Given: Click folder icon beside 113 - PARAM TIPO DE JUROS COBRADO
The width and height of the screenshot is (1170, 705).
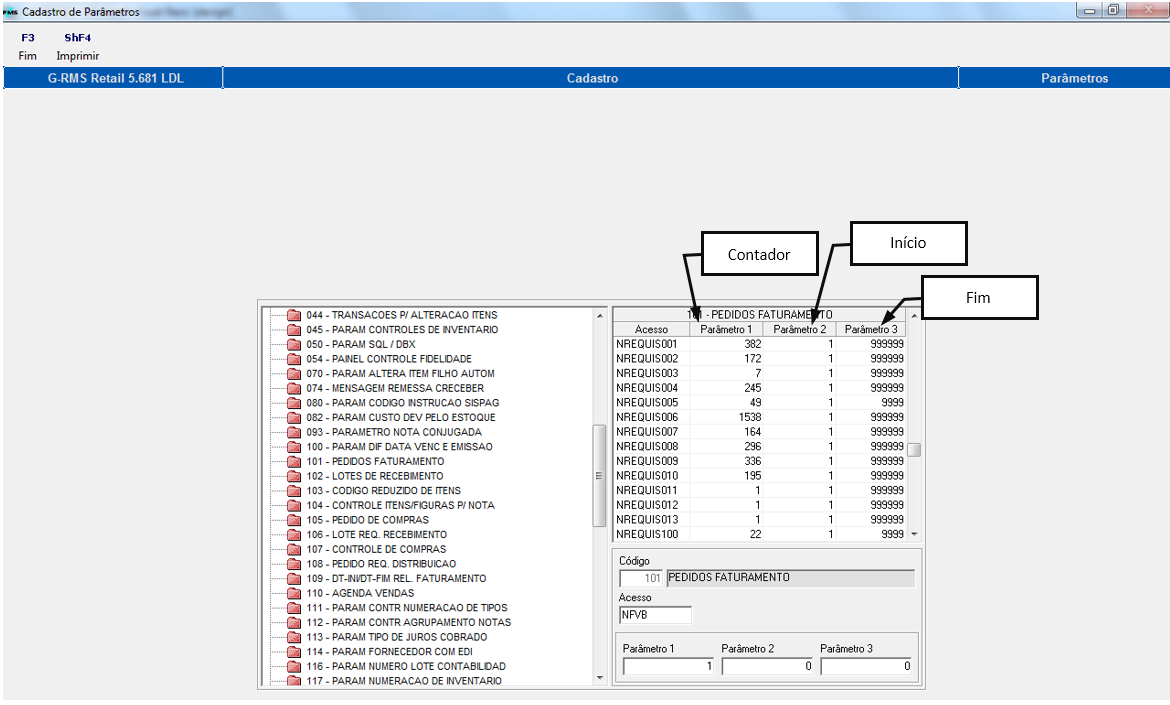Looking at the screenshot, I should (x=294, y=637).
